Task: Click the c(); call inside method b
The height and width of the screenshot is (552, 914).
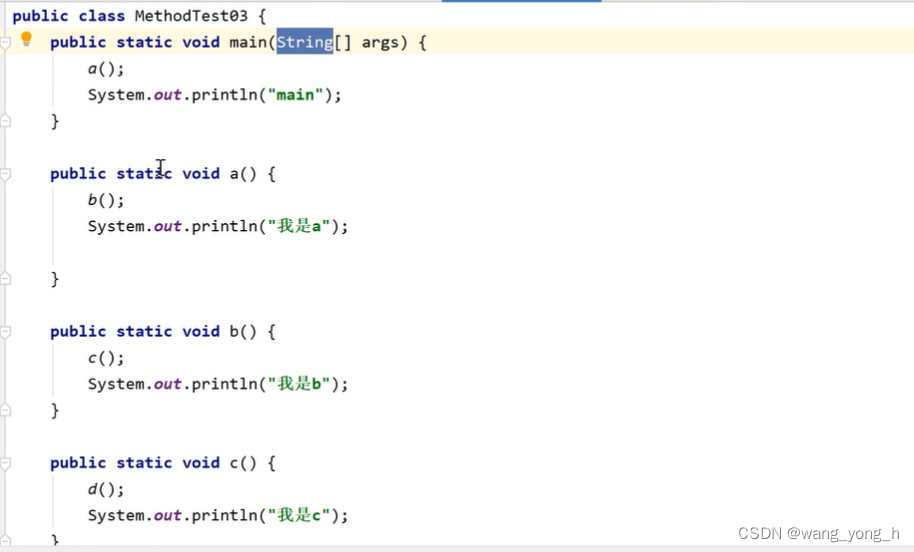Action: pyautogui.click(x=106, y=358)
